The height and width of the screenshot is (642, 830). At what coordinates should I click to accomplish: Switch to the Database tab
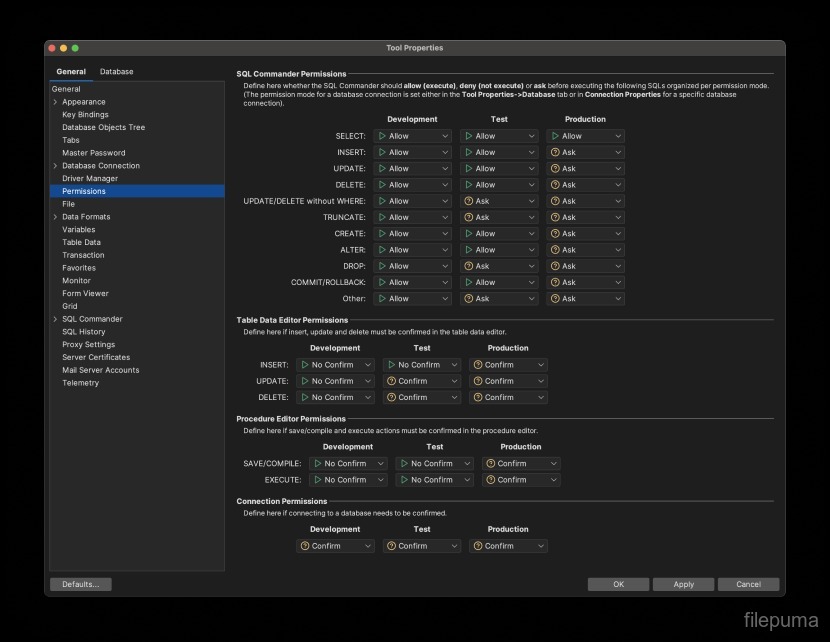[116, 71]
